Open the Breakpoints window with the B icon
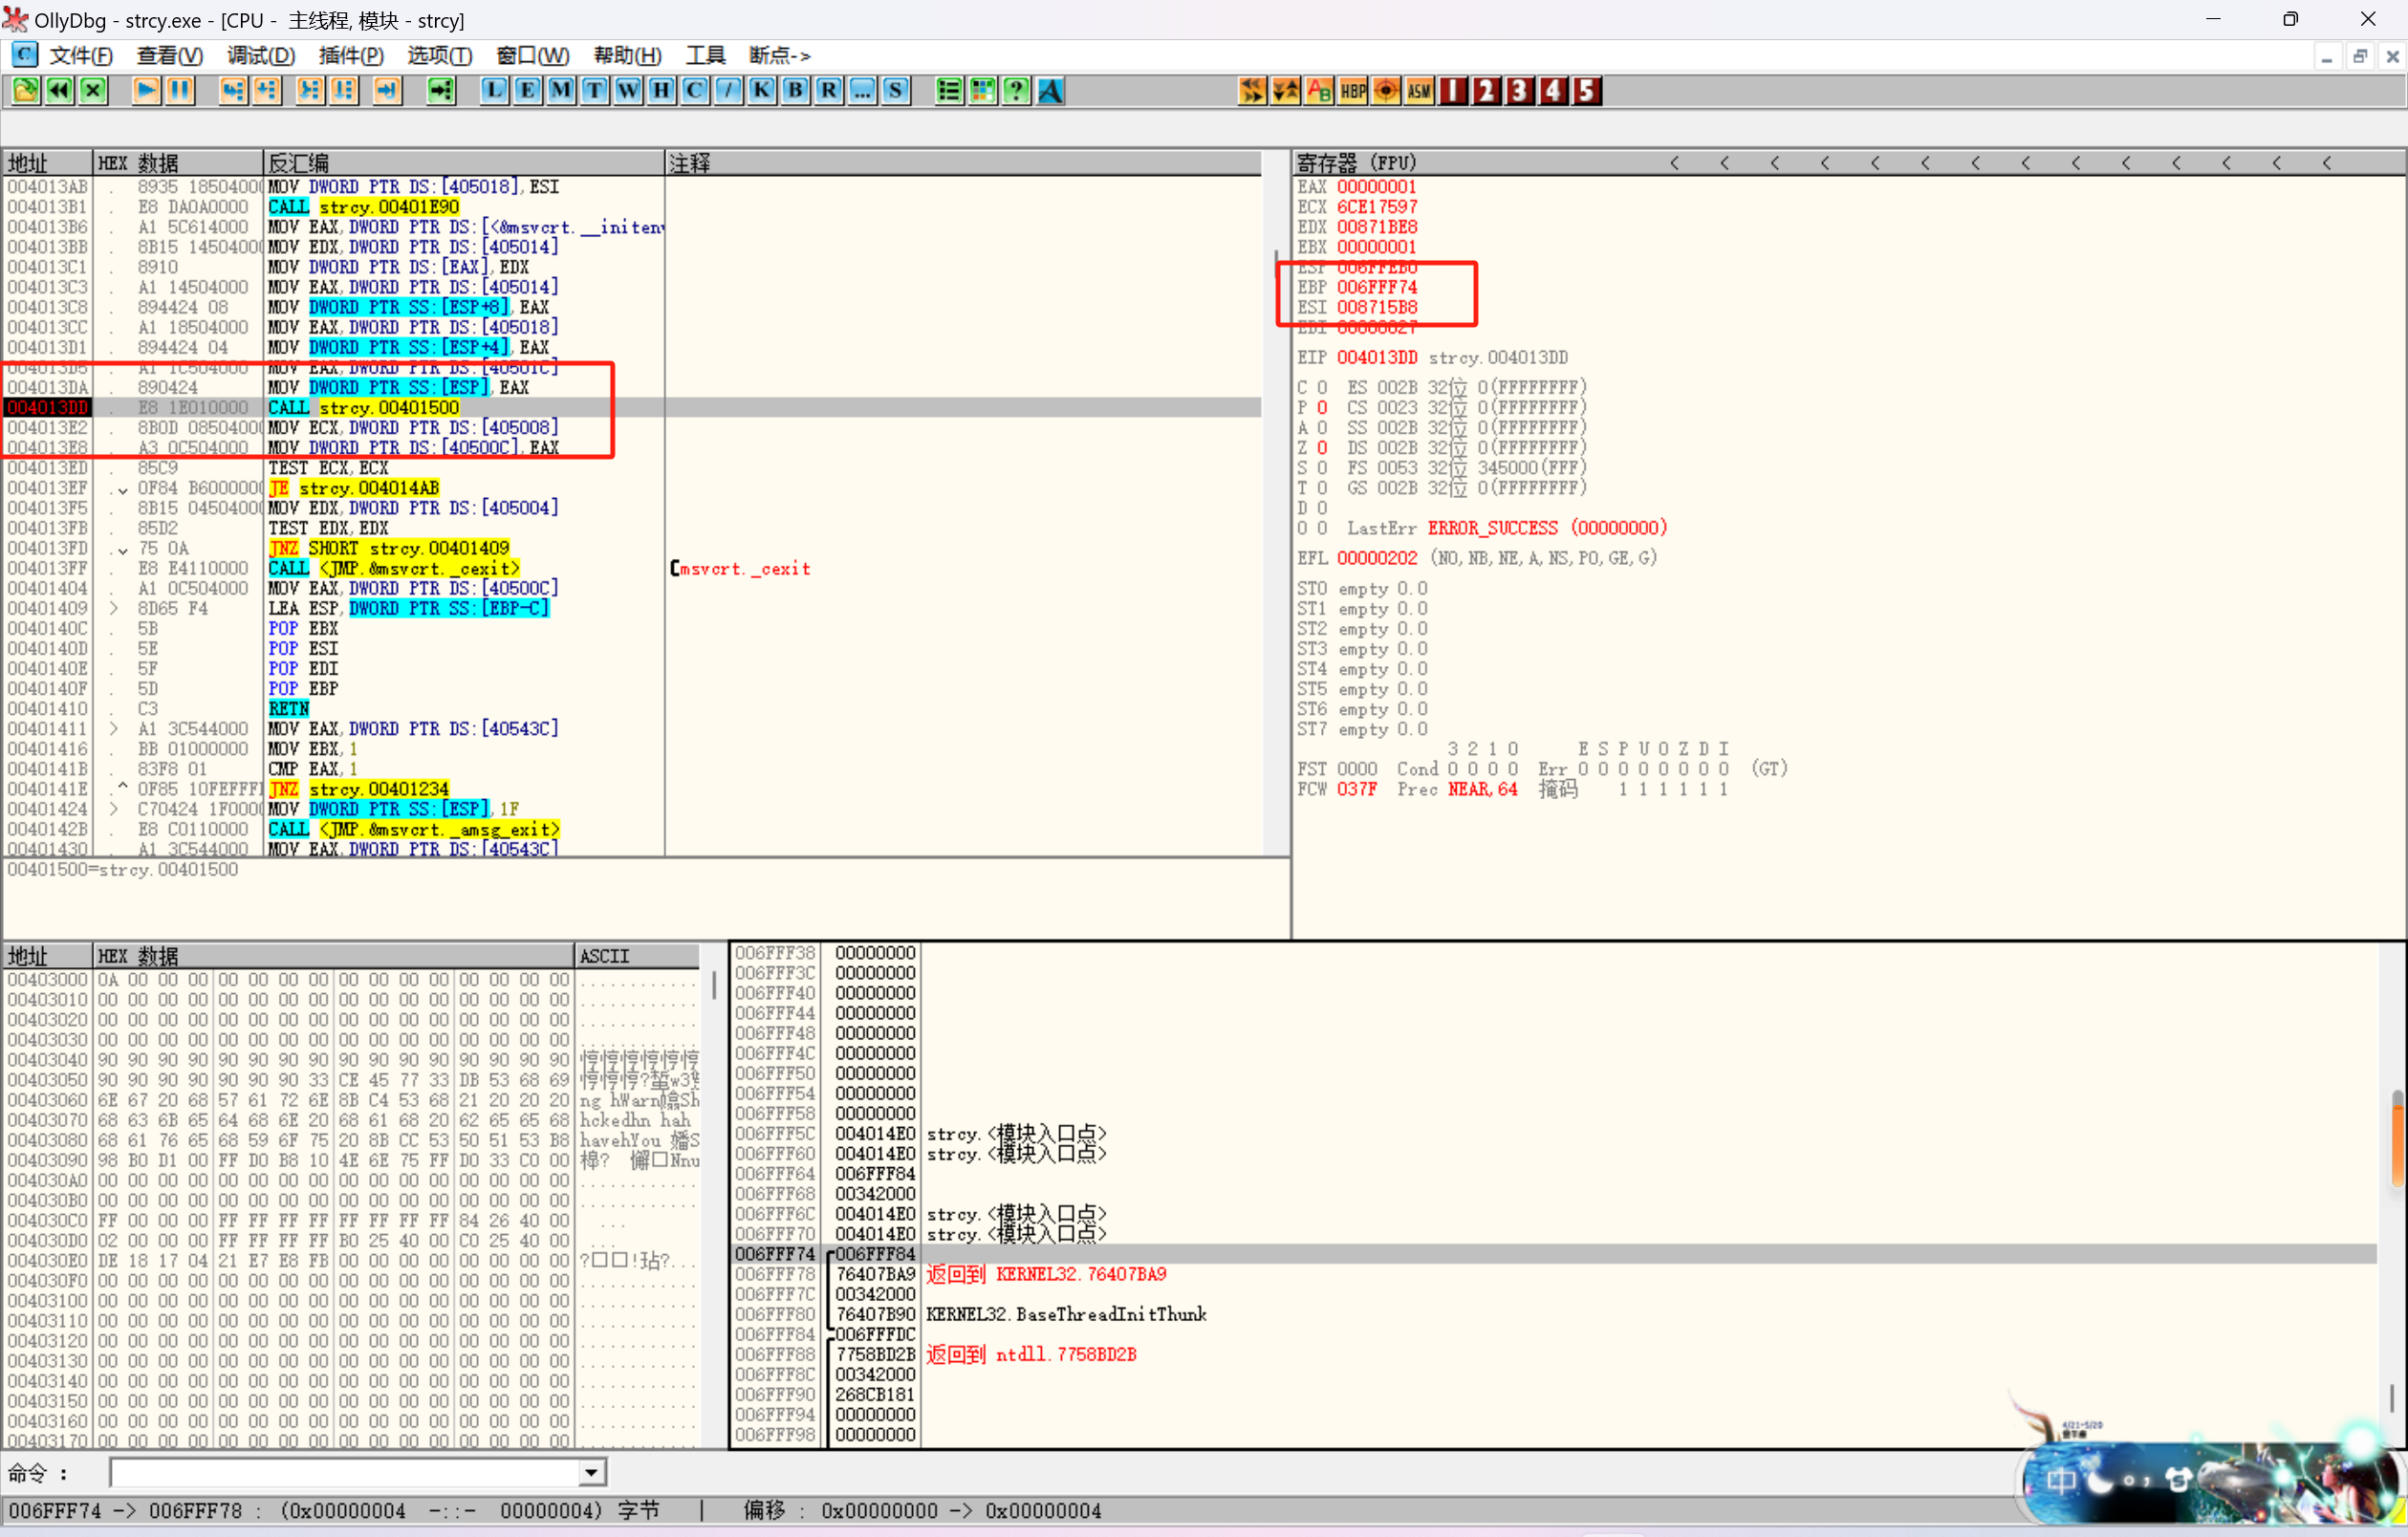 tap(796, 91)
